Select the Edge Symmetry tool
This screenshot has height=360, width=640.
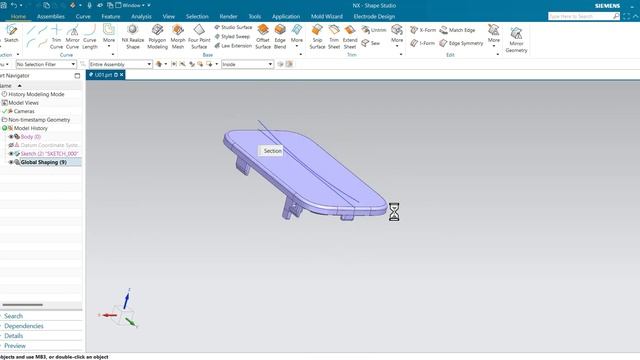click(461, 43)
